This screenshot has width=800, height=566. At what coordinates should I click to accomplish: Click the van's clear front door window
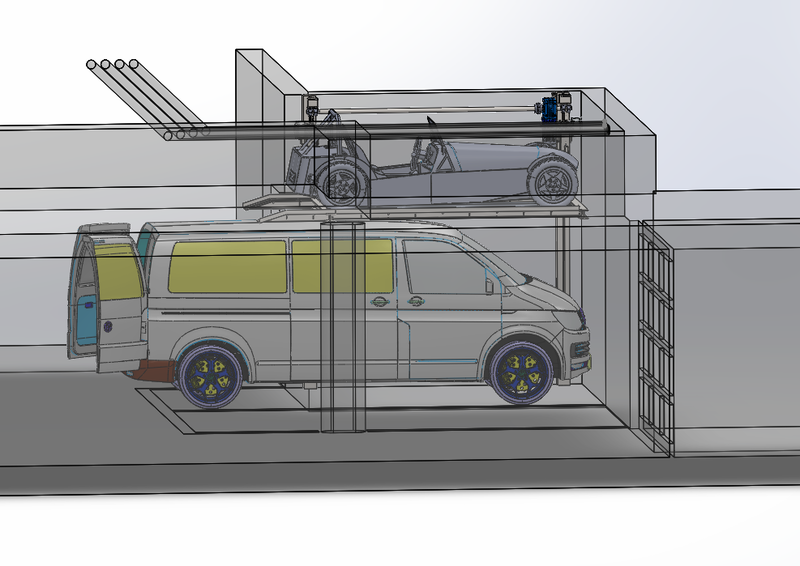[x=445, y=266]
